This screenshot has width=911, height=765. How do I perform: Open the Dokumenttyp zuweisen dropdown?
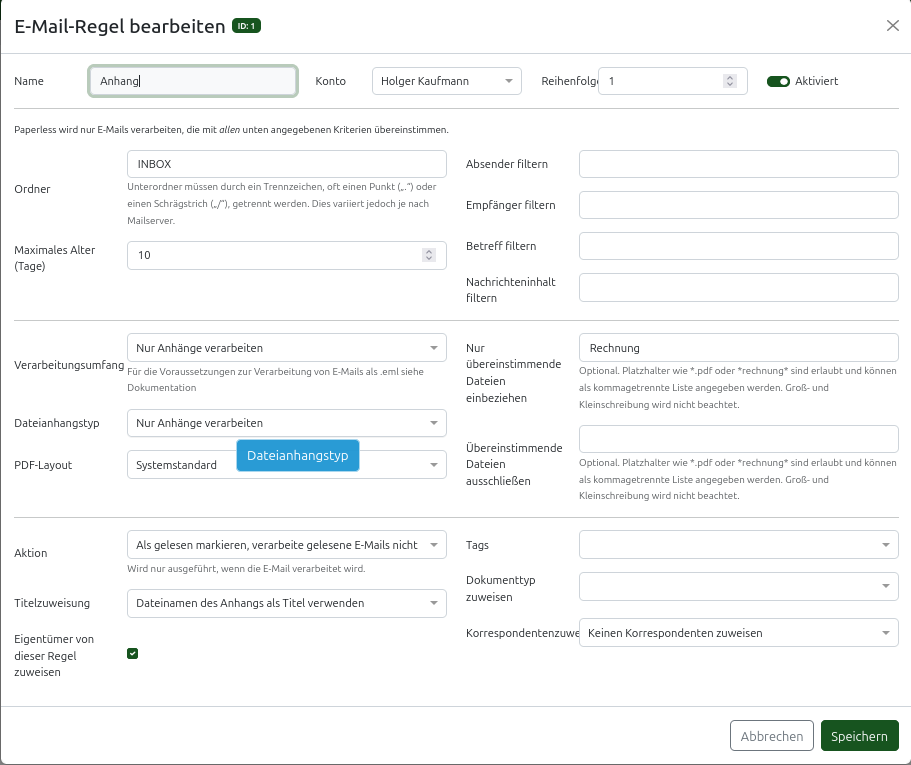[738, 585]
